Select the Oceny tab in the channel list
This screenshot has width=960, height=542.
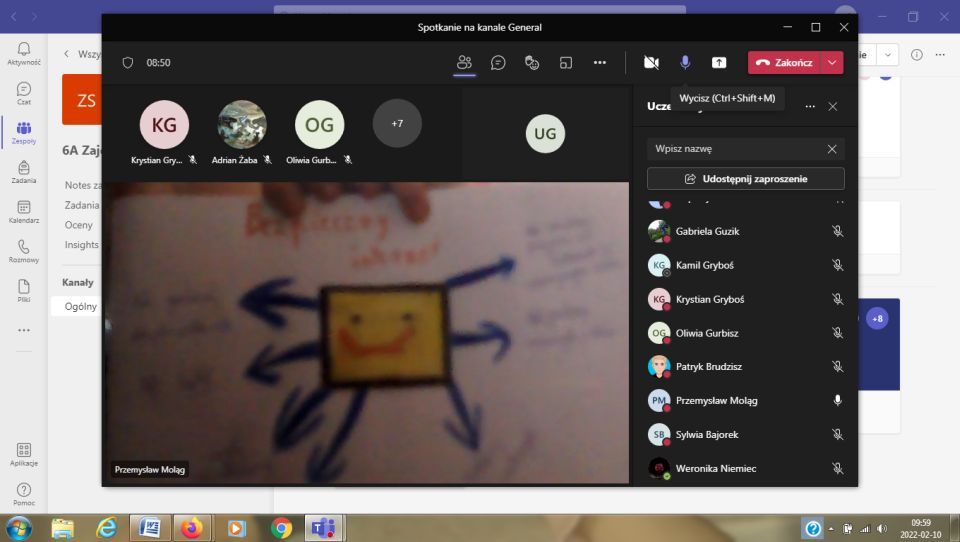(79, 225)
